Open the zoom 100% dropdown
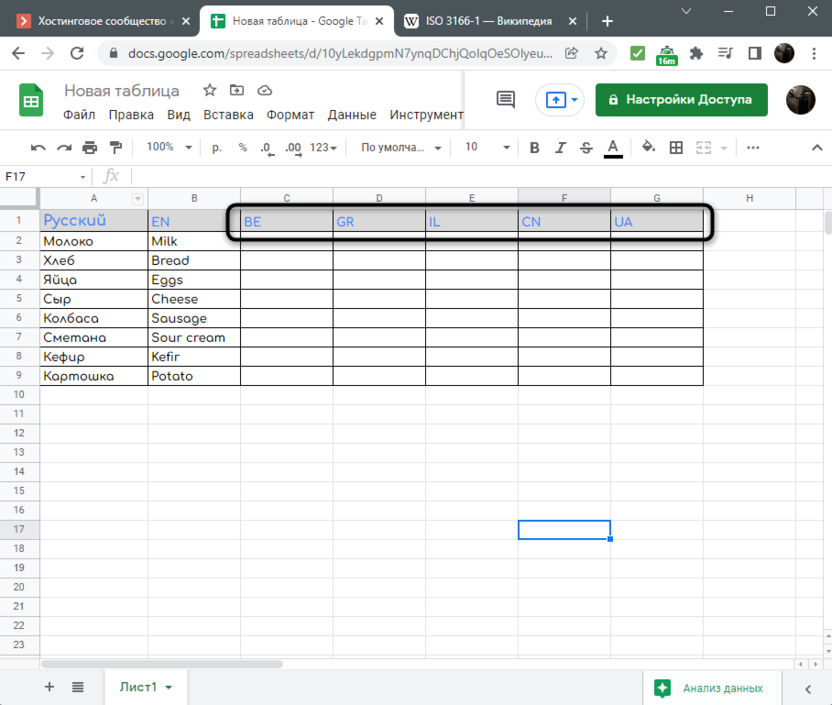The image size is (832, 705). tap(169, 147)
